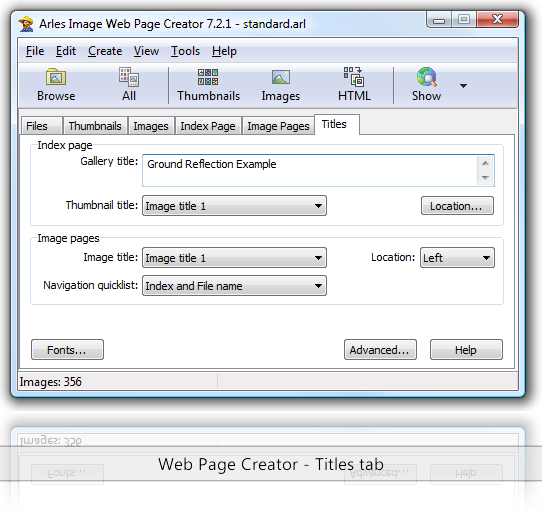This screenshot has height=512, width=542.
Task: Click the Fonts... button
Action: coord(67,350)
